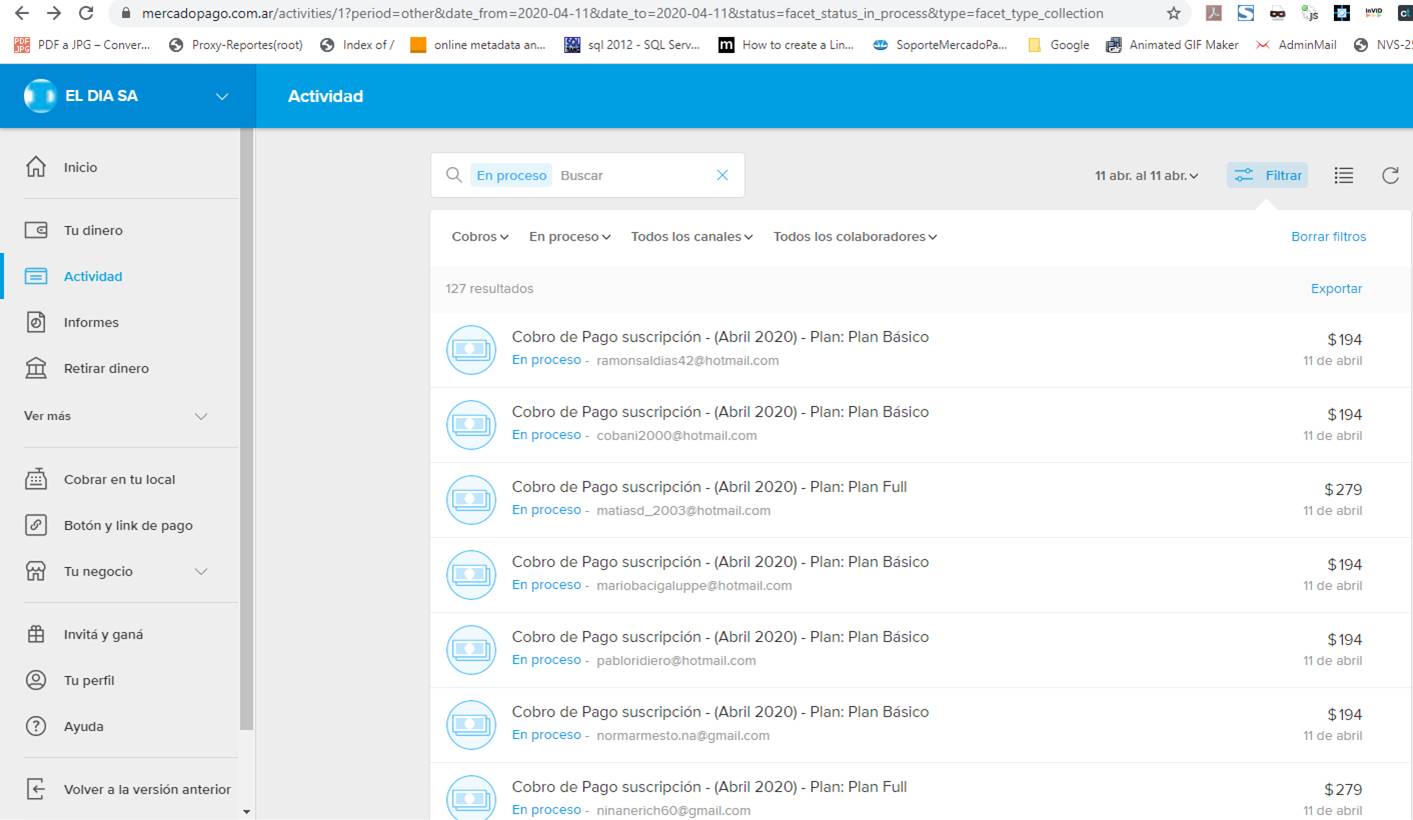Click the 'Borrar filtros' link
The image size is (1413, 820).
(1328, 237)
